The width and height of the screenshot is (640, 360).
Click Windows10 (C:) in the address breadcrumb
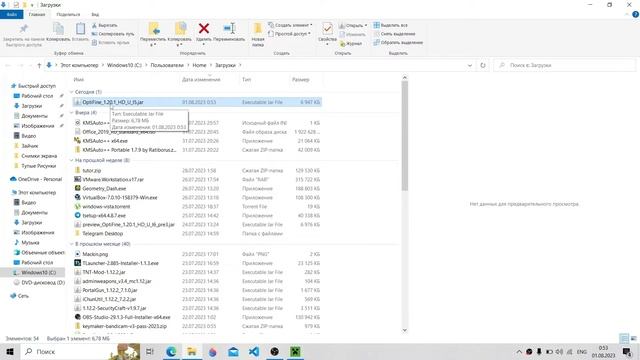(x=124, y=65)
